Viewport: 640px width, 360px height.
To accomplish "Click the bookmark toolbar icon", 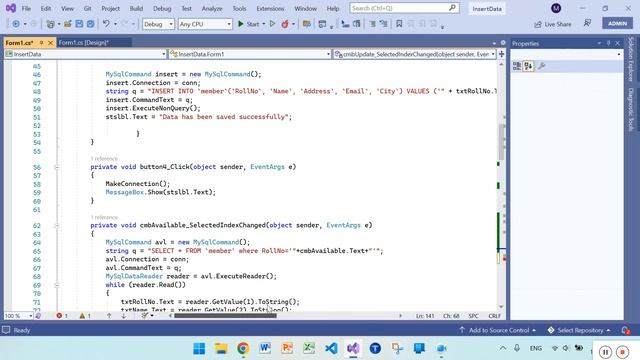I will coord(399,24).
